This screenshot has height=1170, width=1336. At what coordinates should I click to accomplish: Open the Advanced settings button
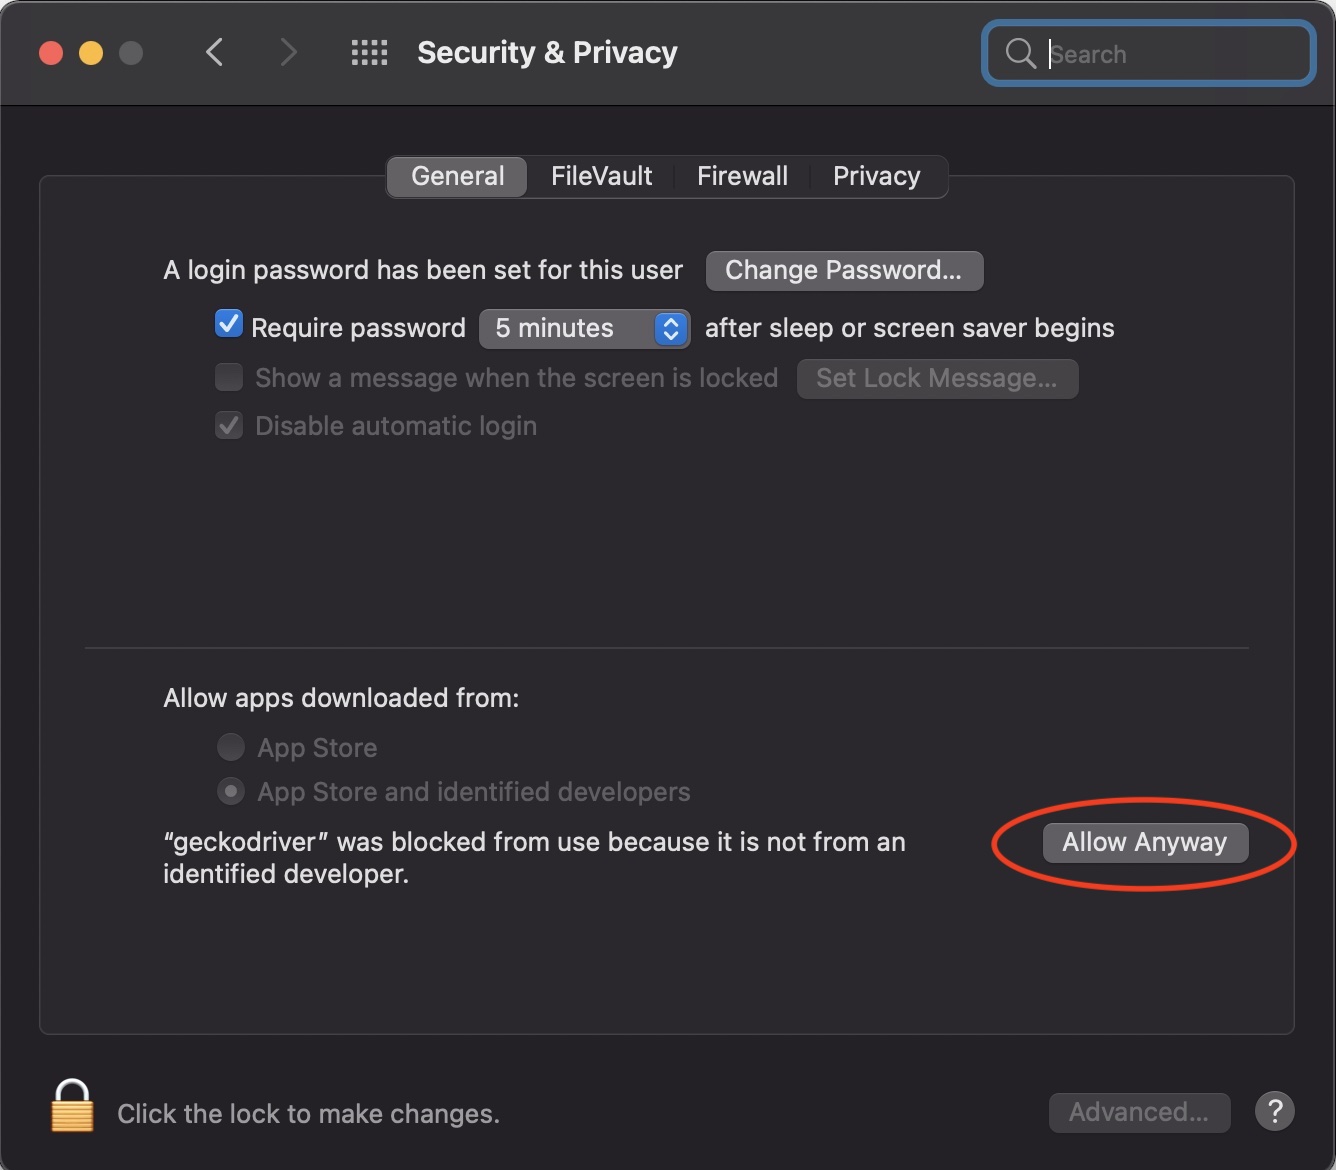[1139, 1112]
